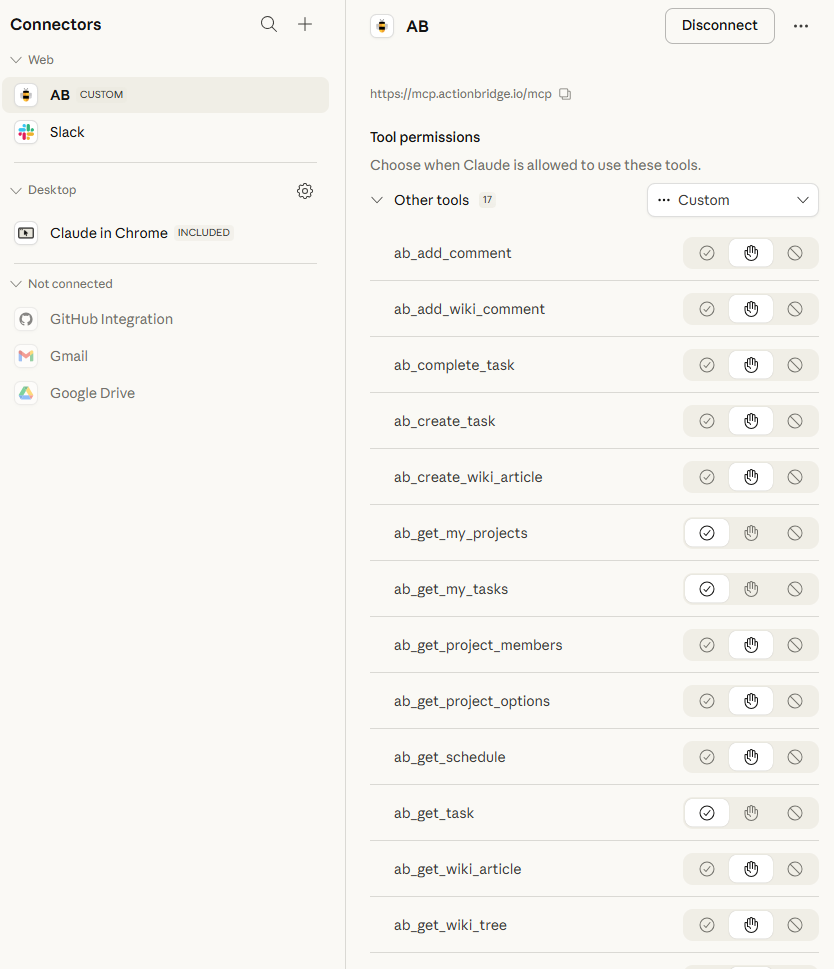This screenshot has height=969, width=834.
Task: Collapse the Other tools section
Action: coord(377,200)
